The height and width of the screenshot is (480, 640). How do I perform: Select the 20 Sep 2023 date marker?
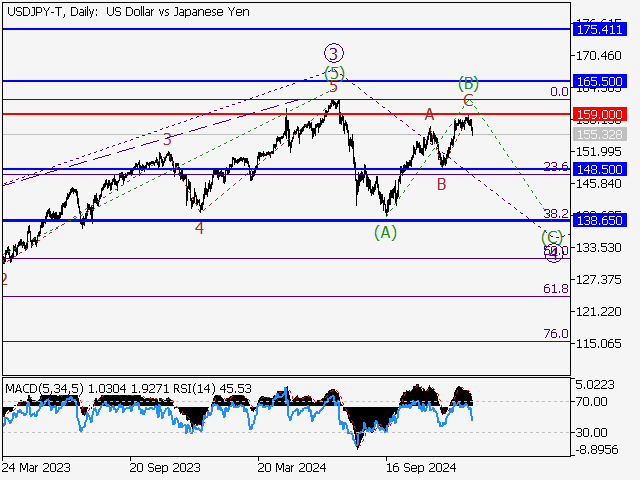click(x=163, y=467)
